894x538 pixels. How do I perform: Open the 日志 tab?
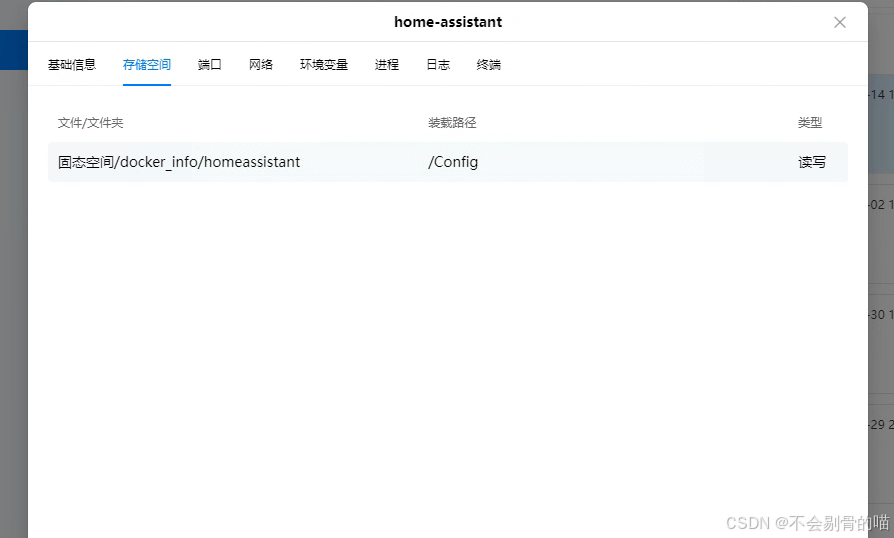[x=438, y=65]
